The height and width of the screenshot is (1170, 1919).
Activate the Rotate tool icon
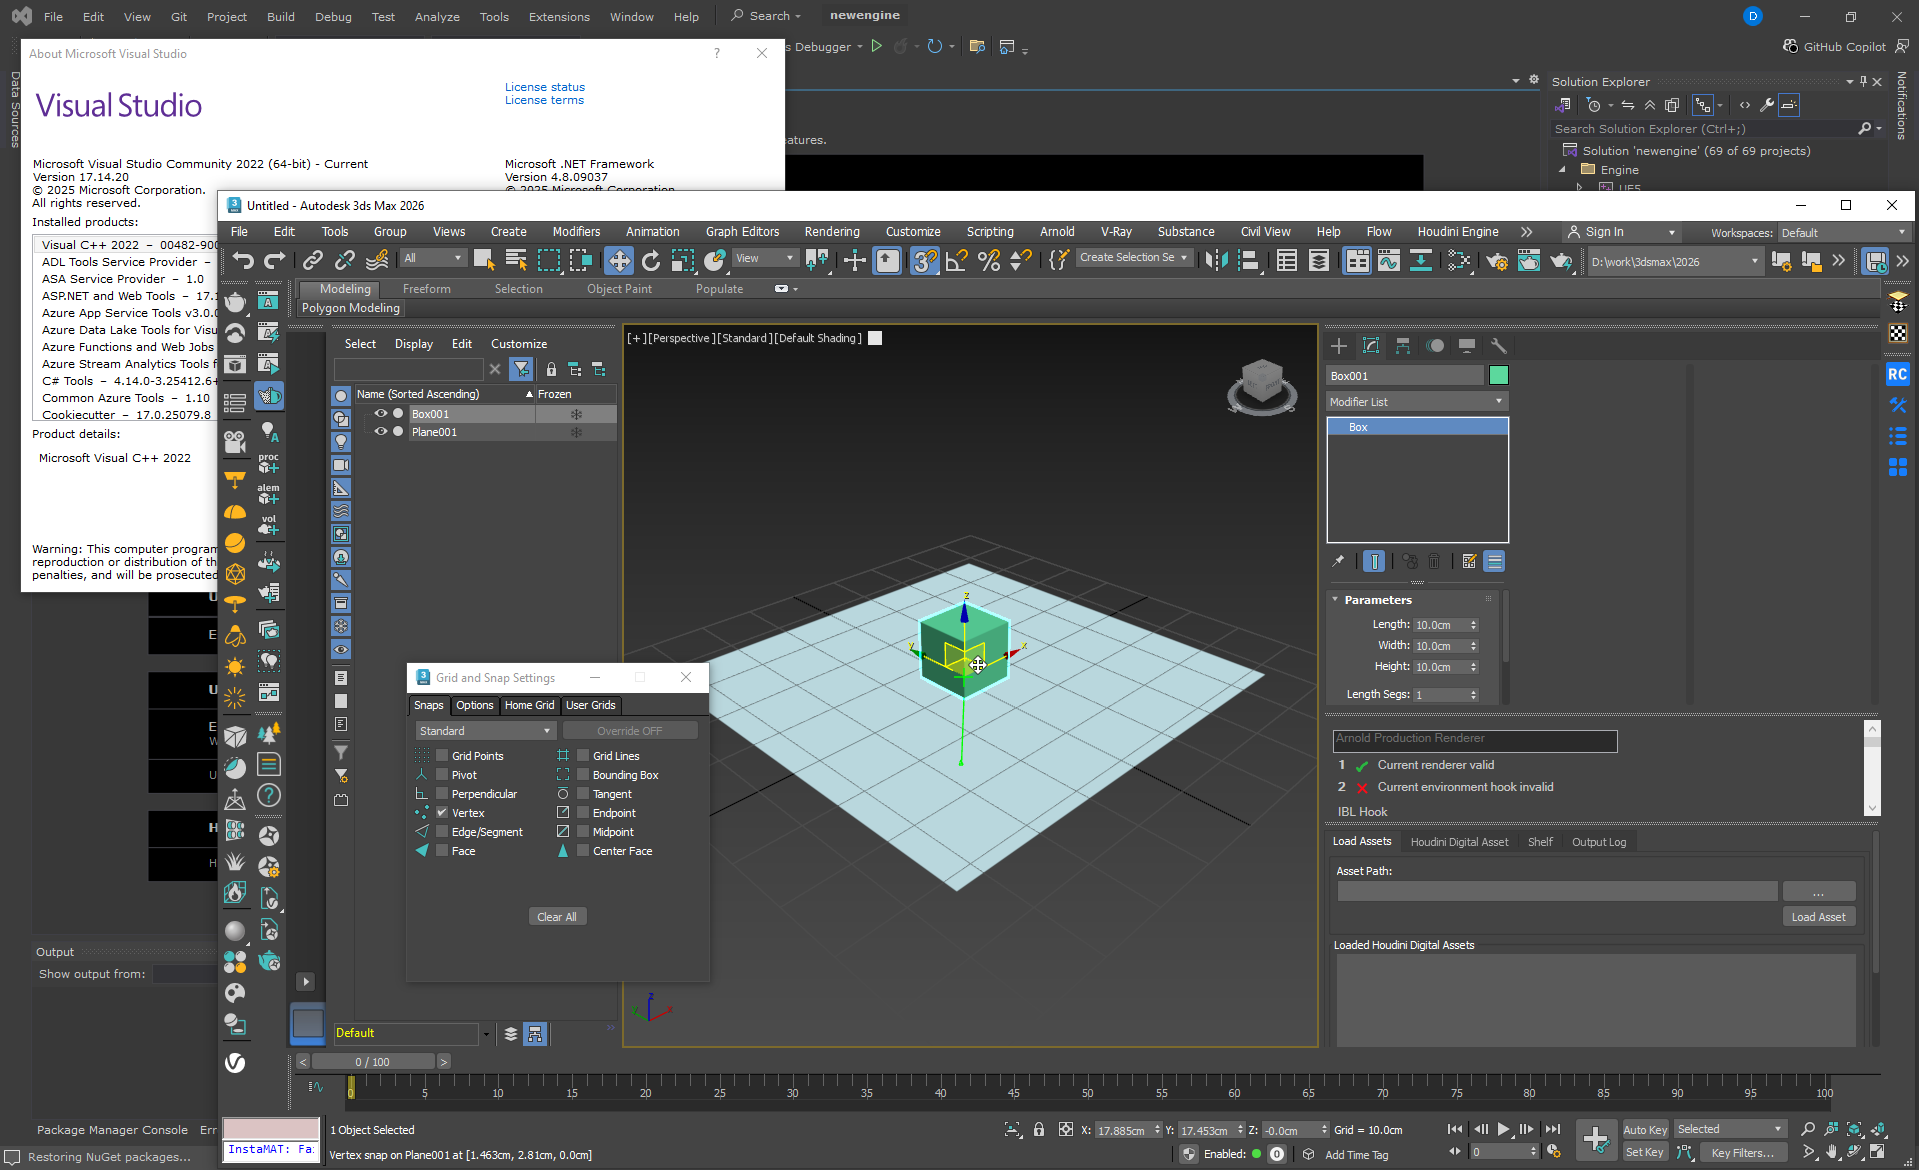click(651, 261)
